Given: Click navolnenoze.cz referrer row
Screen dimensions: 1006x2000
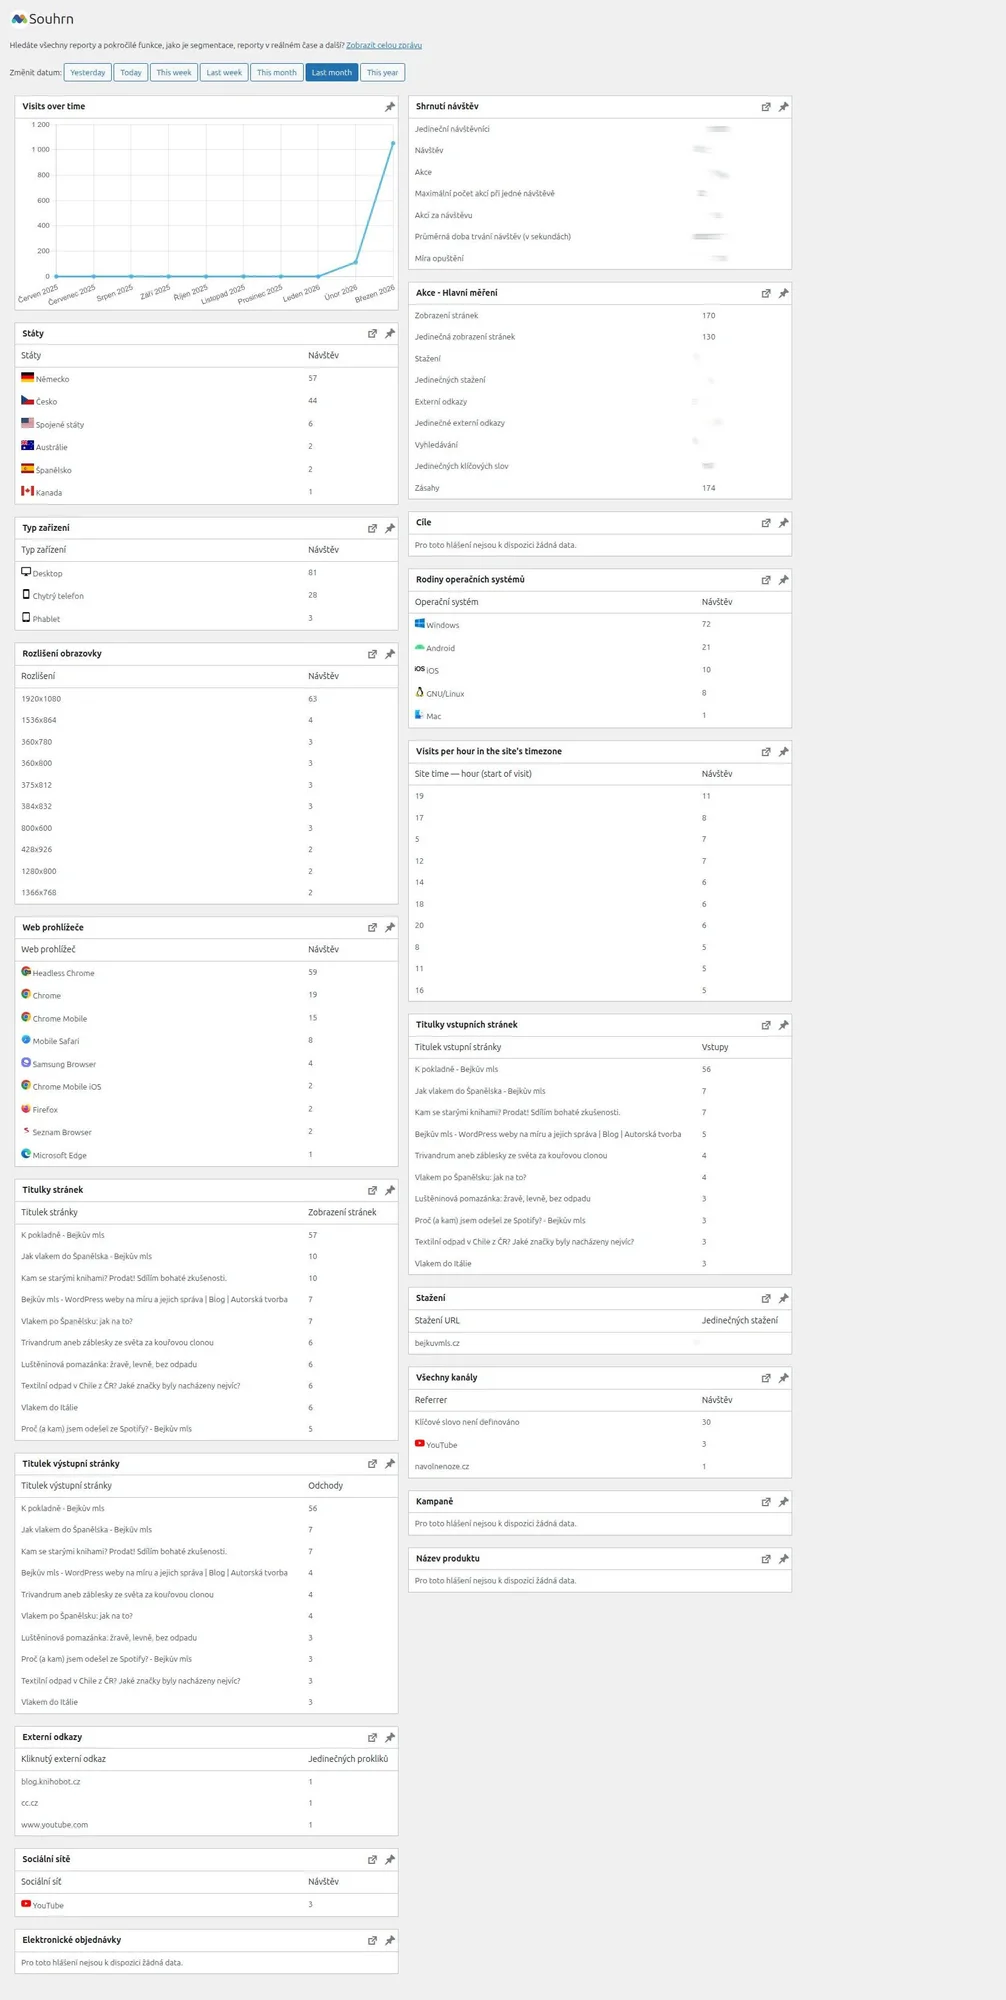Looking at the screenshot, I should (x=600, y=1466).
